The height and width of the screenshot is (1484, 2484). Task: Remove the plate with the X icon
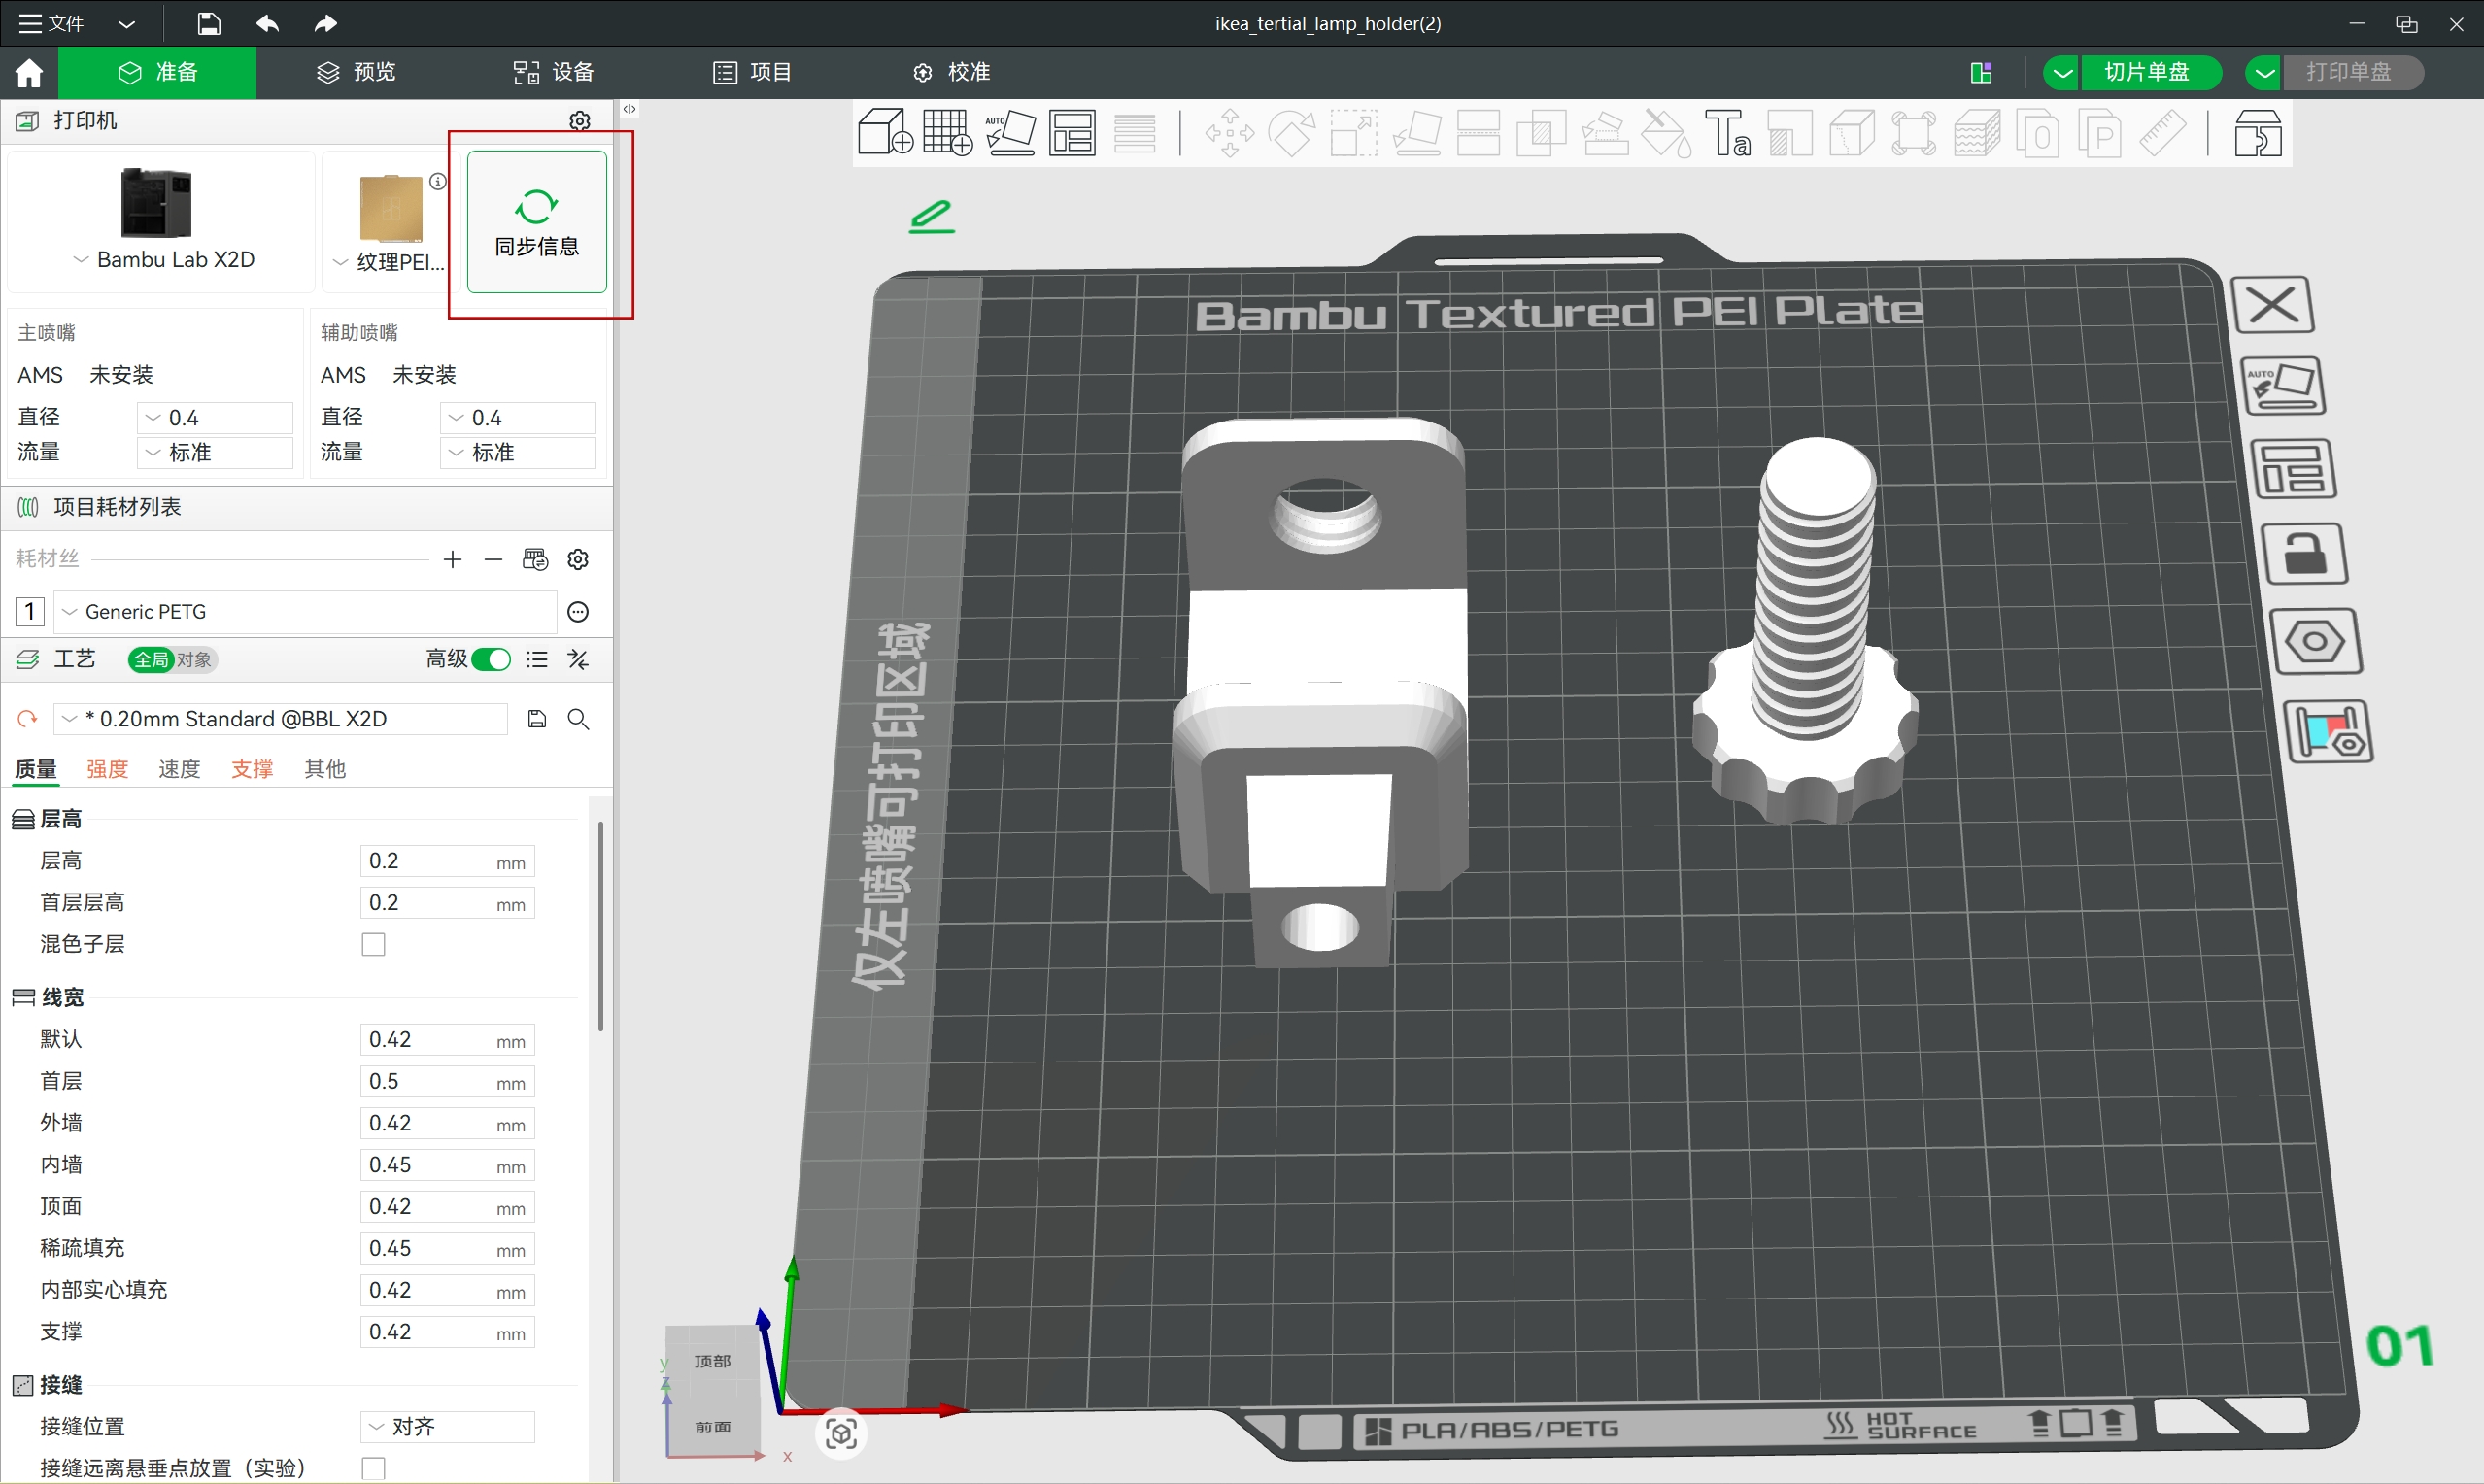(2273, 305)
